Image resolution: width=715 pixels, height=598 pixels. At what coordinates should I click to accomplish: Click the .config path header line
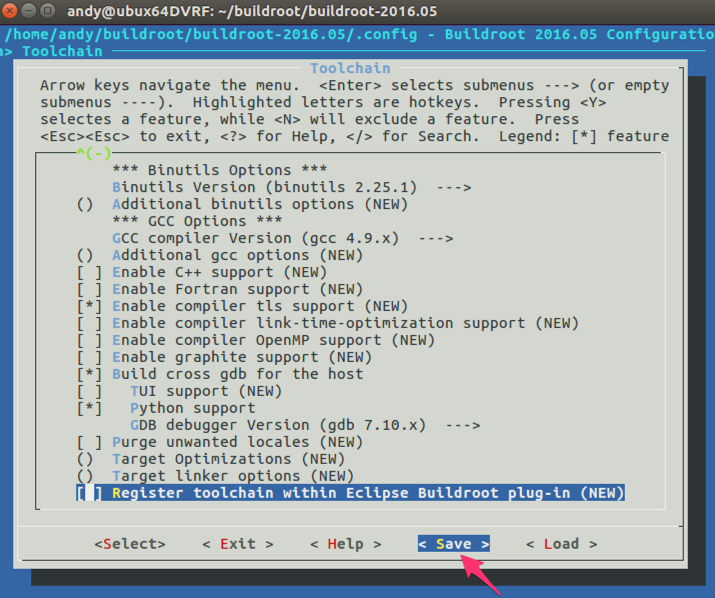pos(358,35)
